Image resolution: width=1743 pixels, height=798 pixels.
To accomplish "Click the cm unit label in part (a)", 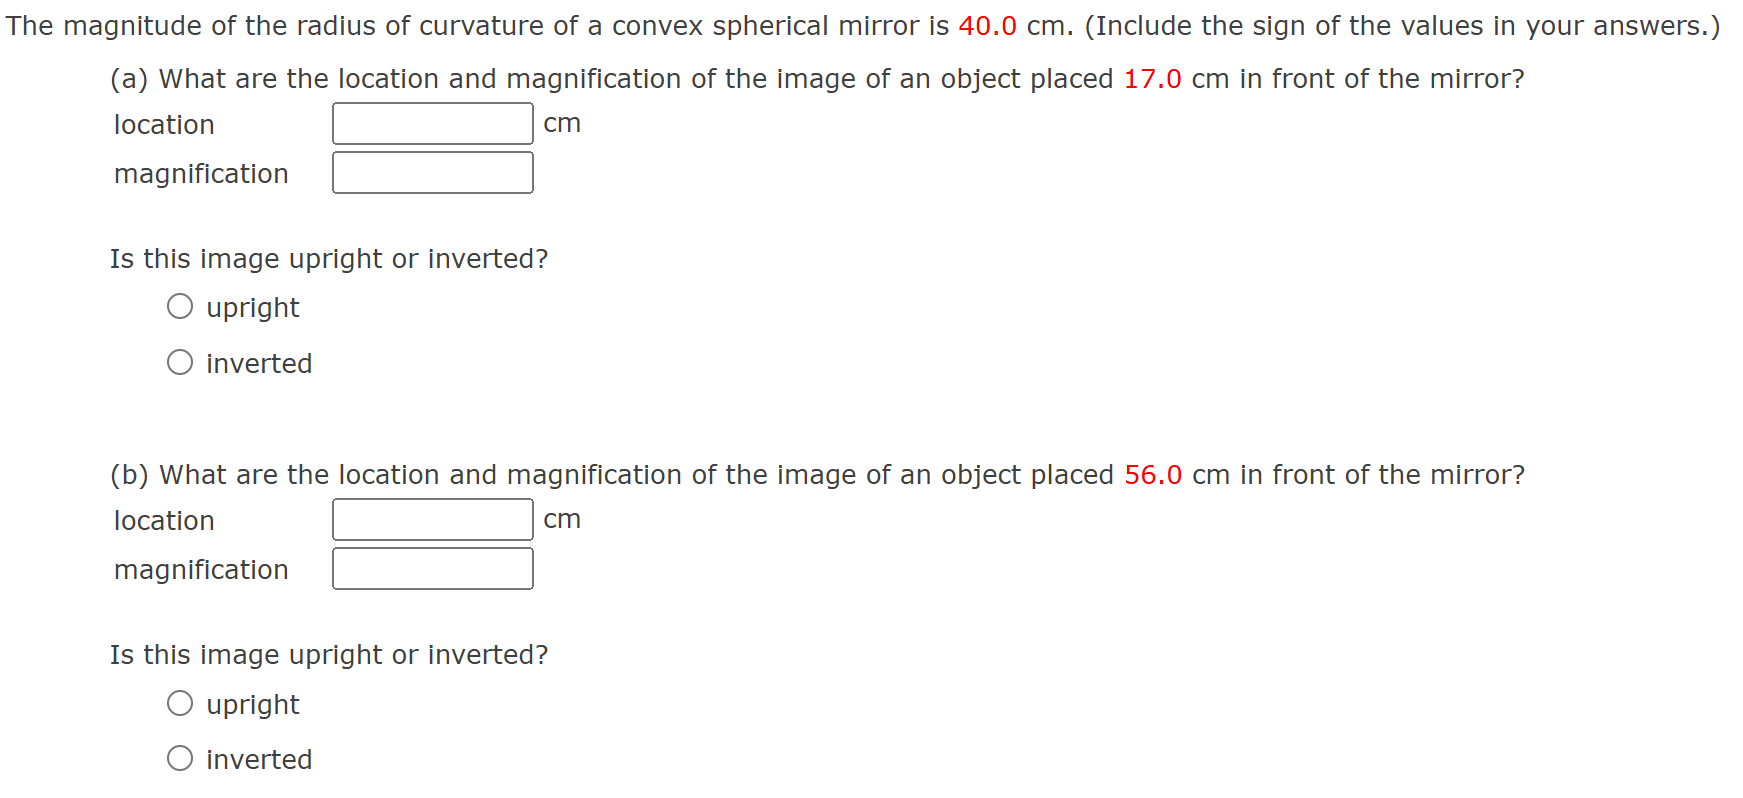I will (x=561, y=123).
